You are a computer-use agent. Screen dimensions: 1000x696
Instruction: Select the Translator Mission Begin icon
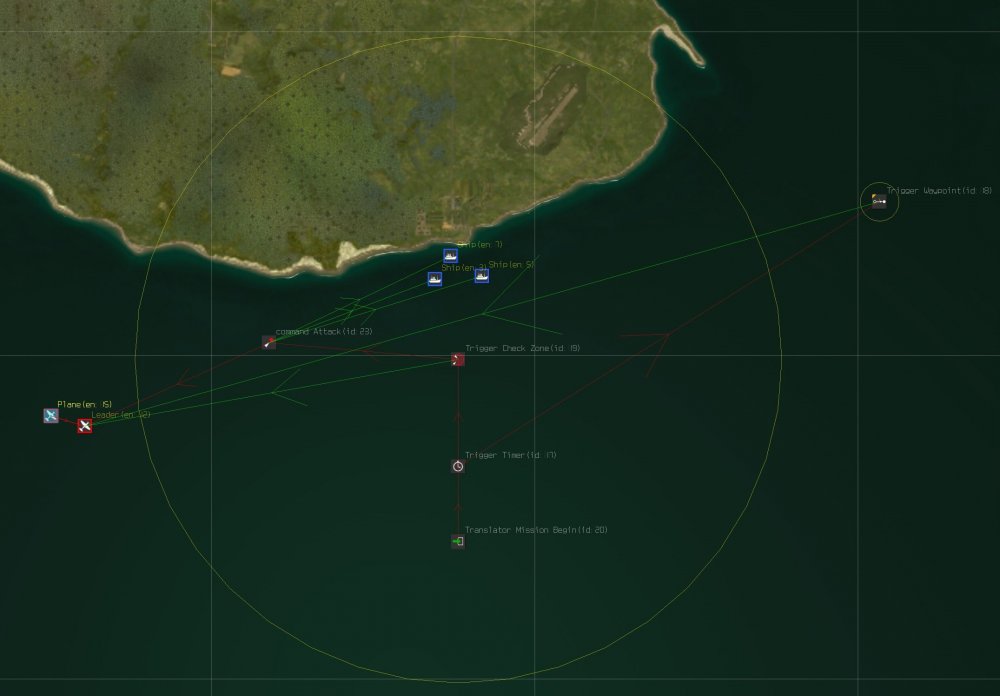click(458, 541)
